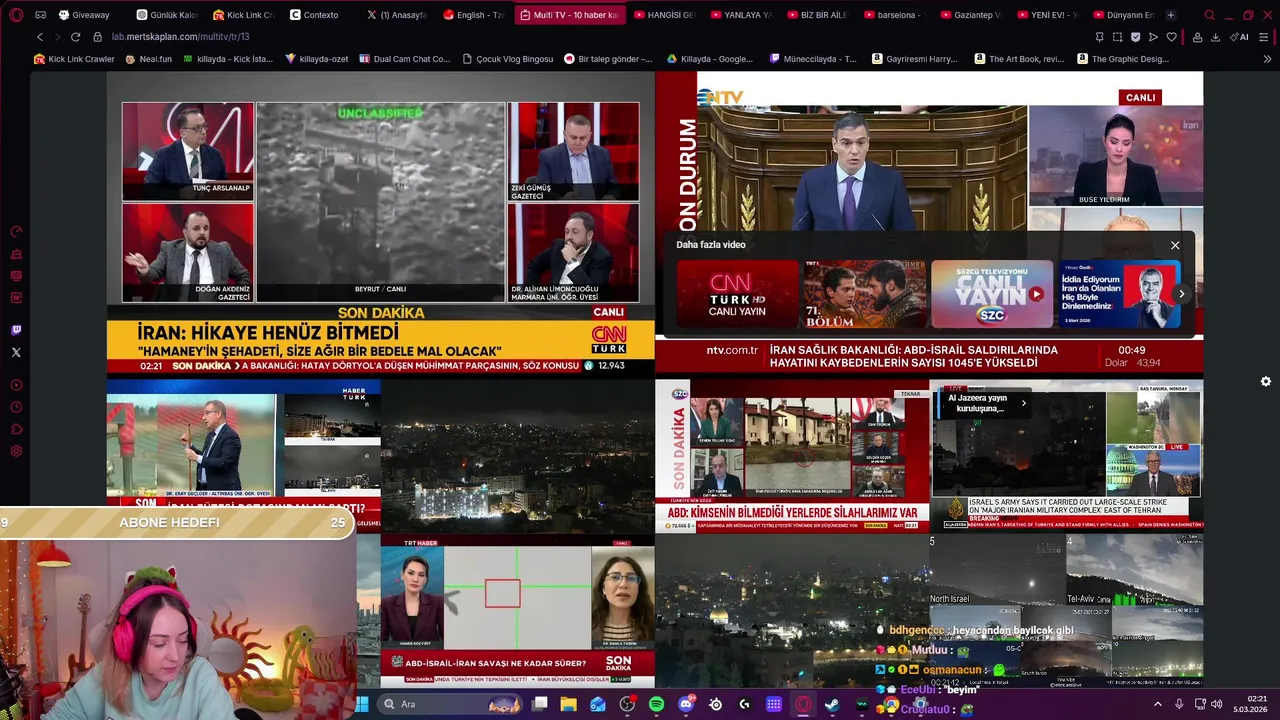1280x720 pixels.
Task: Go back to the previous page
Action: coord(40,37)
